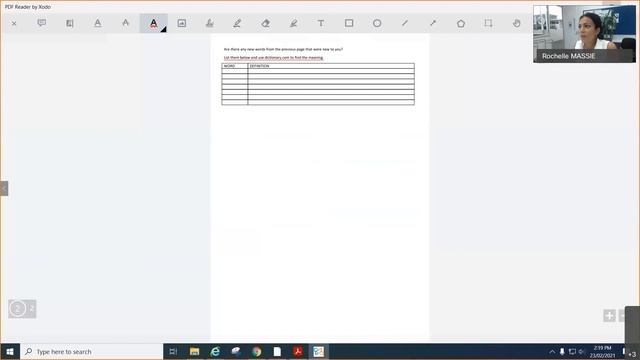Viewport: 640px width, 360px height.
Task: Show hidden system tray icons
Action: coord(552,351)
